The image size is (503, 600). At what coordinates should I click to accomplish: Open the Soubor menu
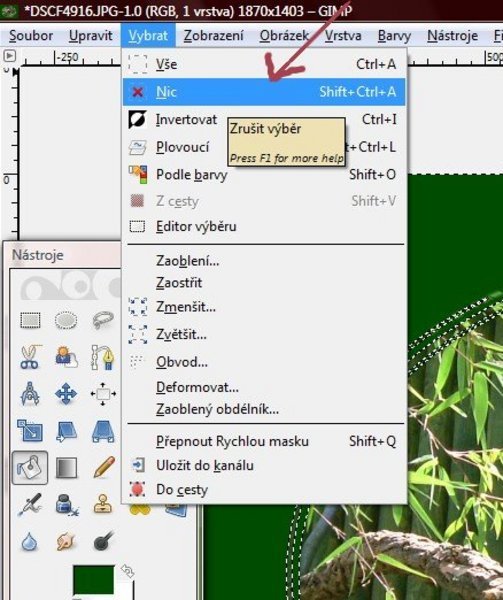pos(31,36)
